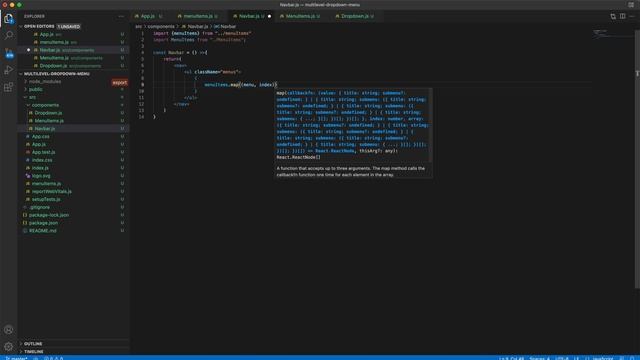Screen dimensions: 640x360
Task: Open the Explorer view in activity bar
Action: [x=9, y=18]
